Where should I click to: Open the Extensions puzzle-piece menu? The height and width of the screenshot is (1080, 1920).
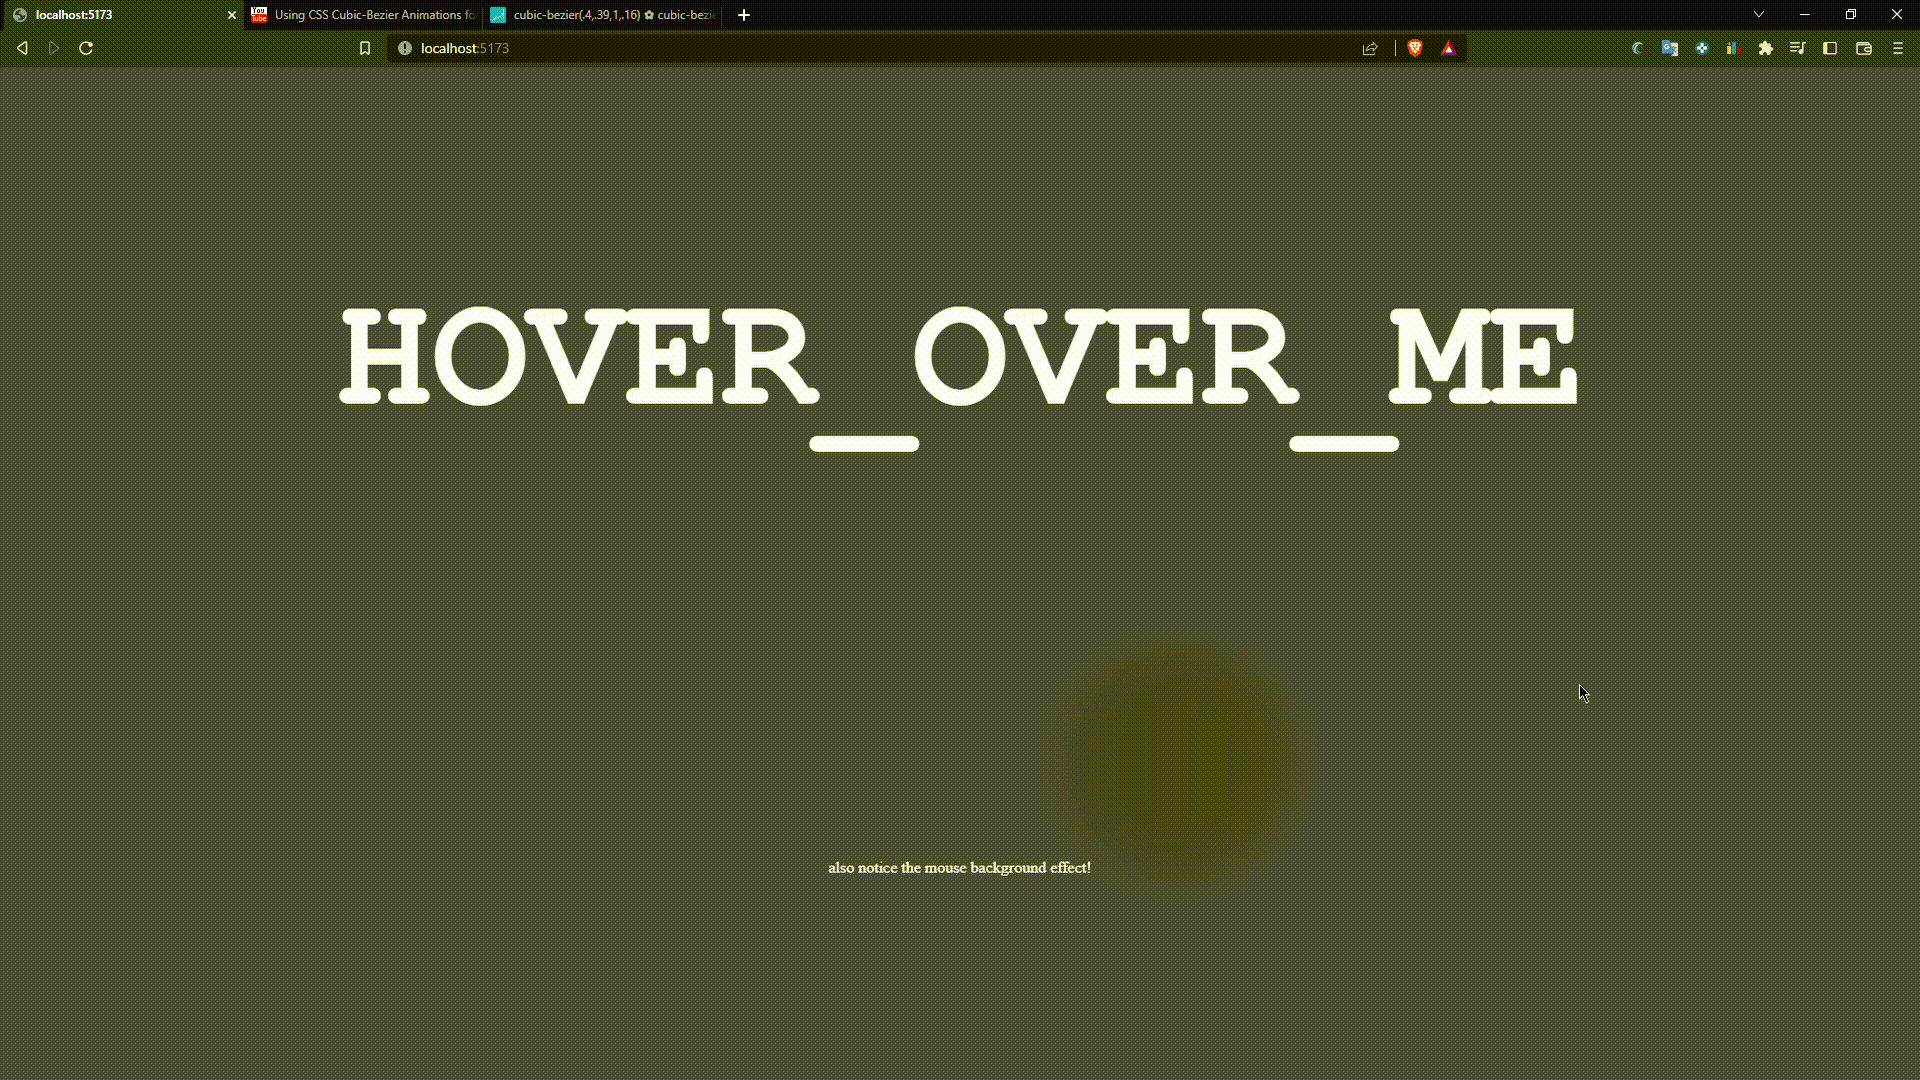click(1766, 48)
